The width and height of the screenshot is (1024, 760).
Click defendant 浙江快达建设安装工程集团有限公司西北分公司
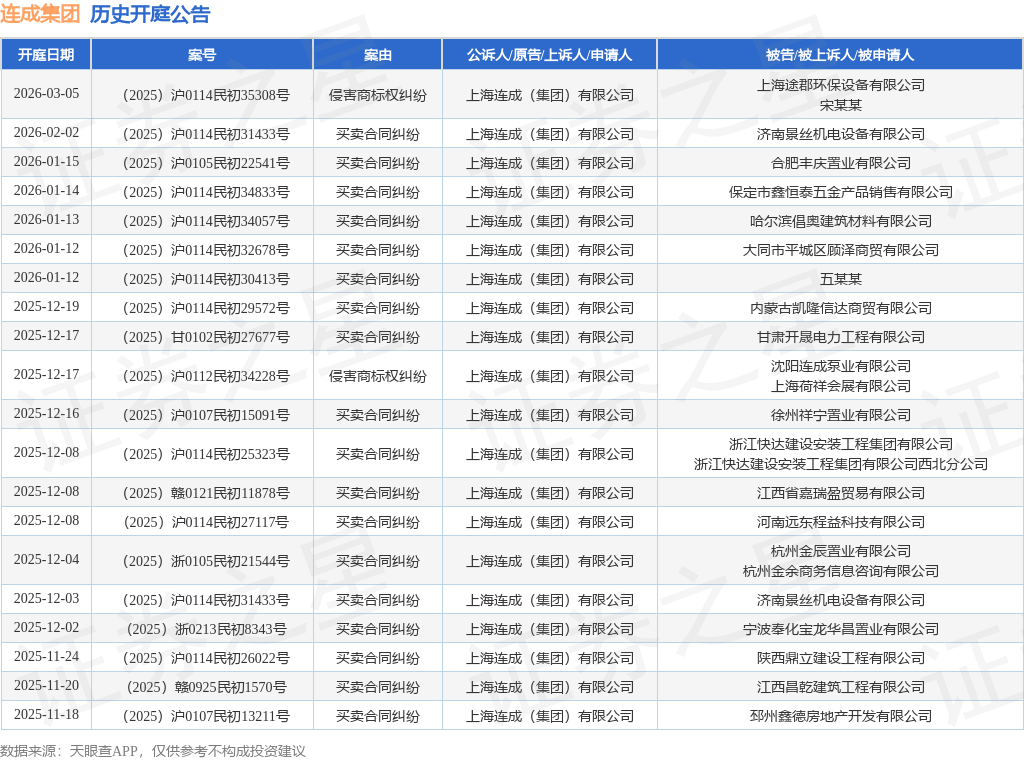pos(840,464)
